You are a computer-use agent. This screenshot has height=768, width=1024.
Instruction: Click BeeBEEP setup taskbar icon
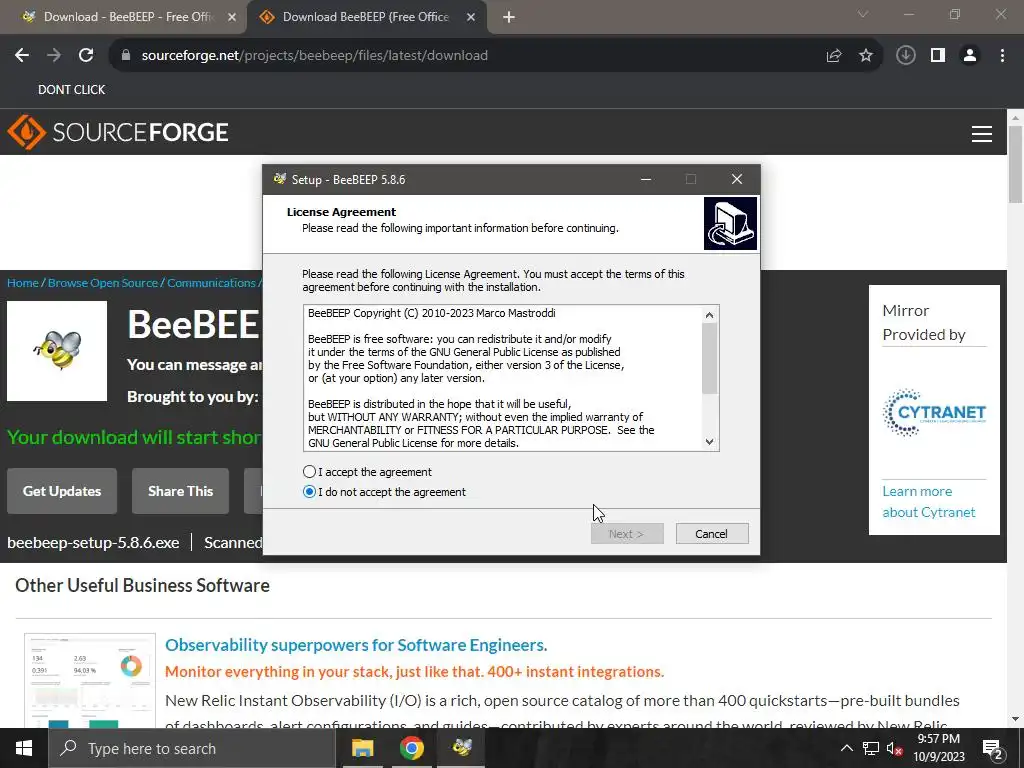(462, 748)
